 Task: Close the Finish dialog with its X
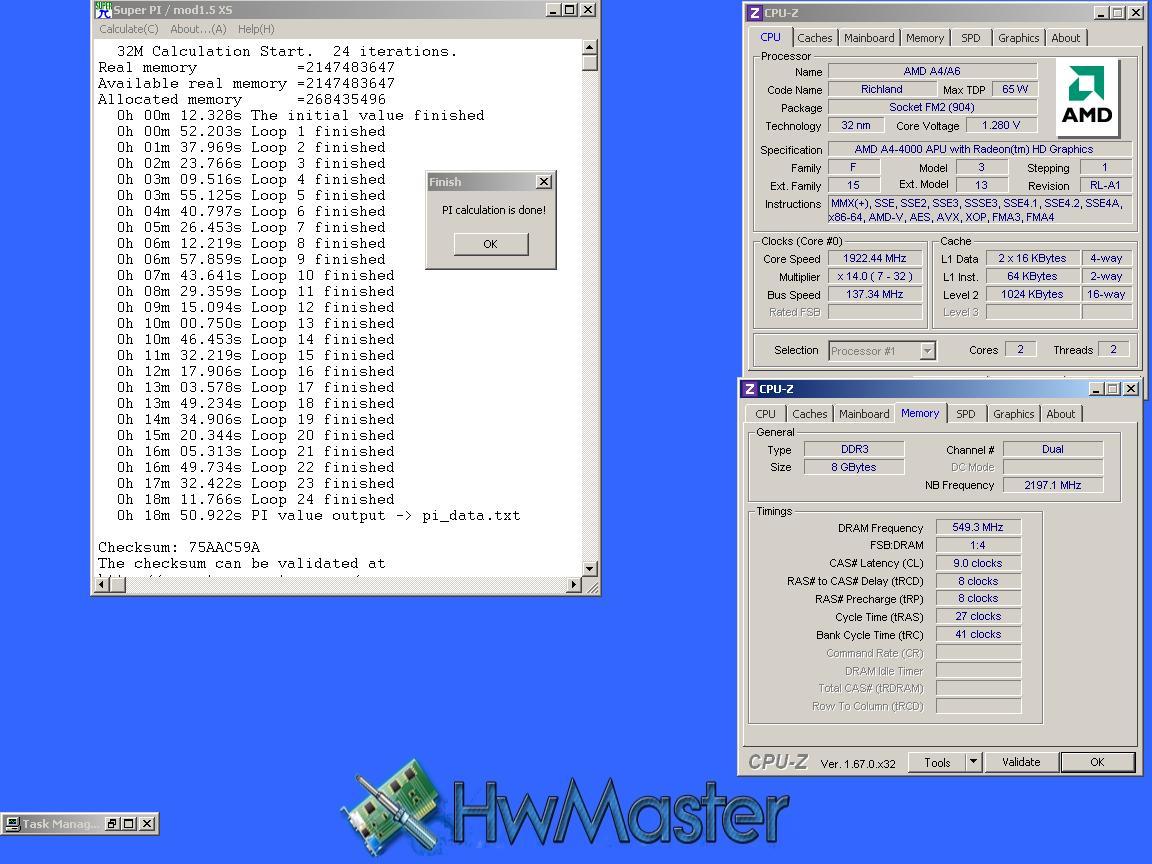pos(544,181)
